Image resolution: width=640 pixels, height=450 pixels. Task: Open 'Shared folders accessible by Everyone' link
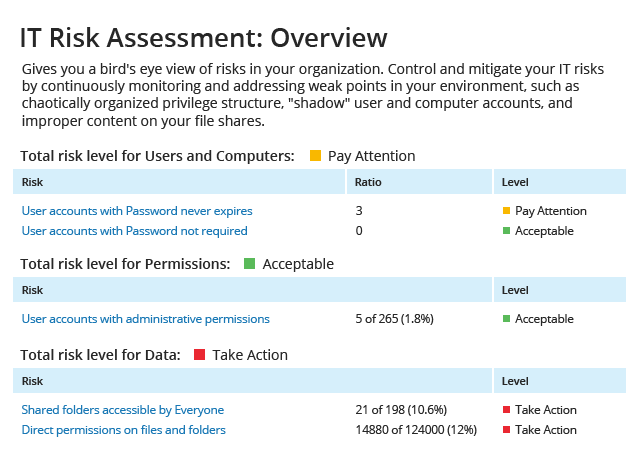coord(122,410)
